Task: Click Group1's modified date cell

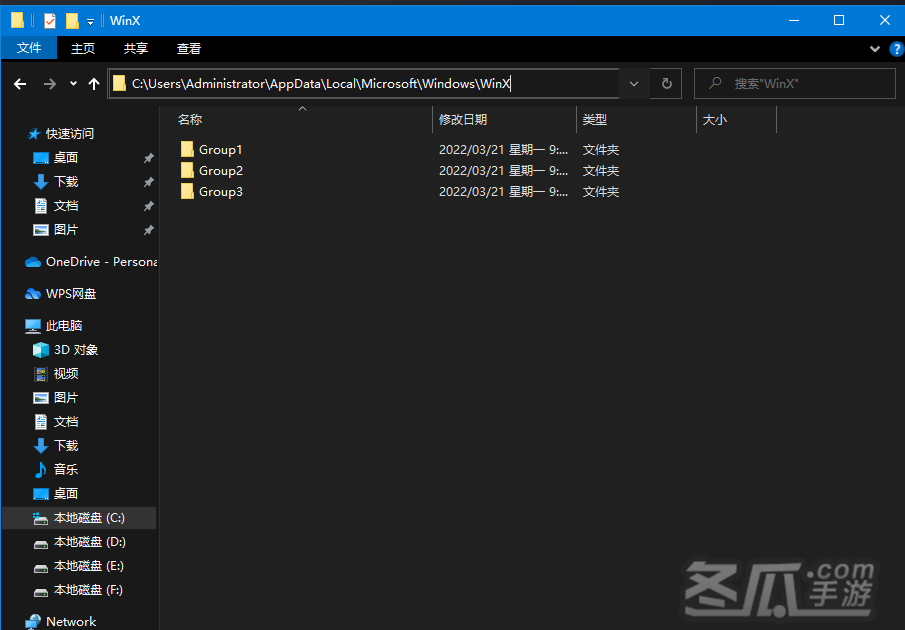Action: click(503, 150)
